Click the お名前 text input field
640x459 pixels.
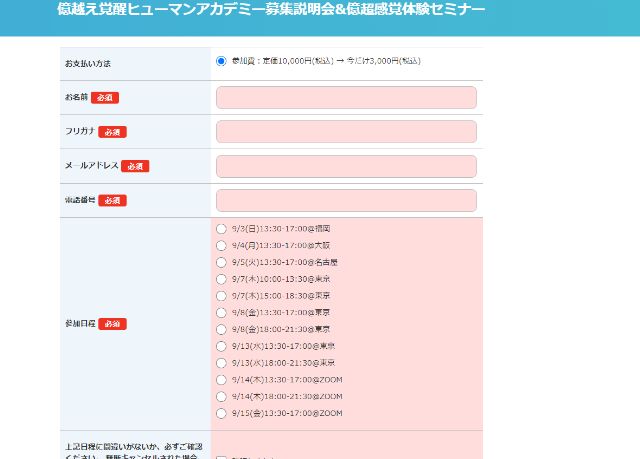pyautogui.click(x=346, y=98)
